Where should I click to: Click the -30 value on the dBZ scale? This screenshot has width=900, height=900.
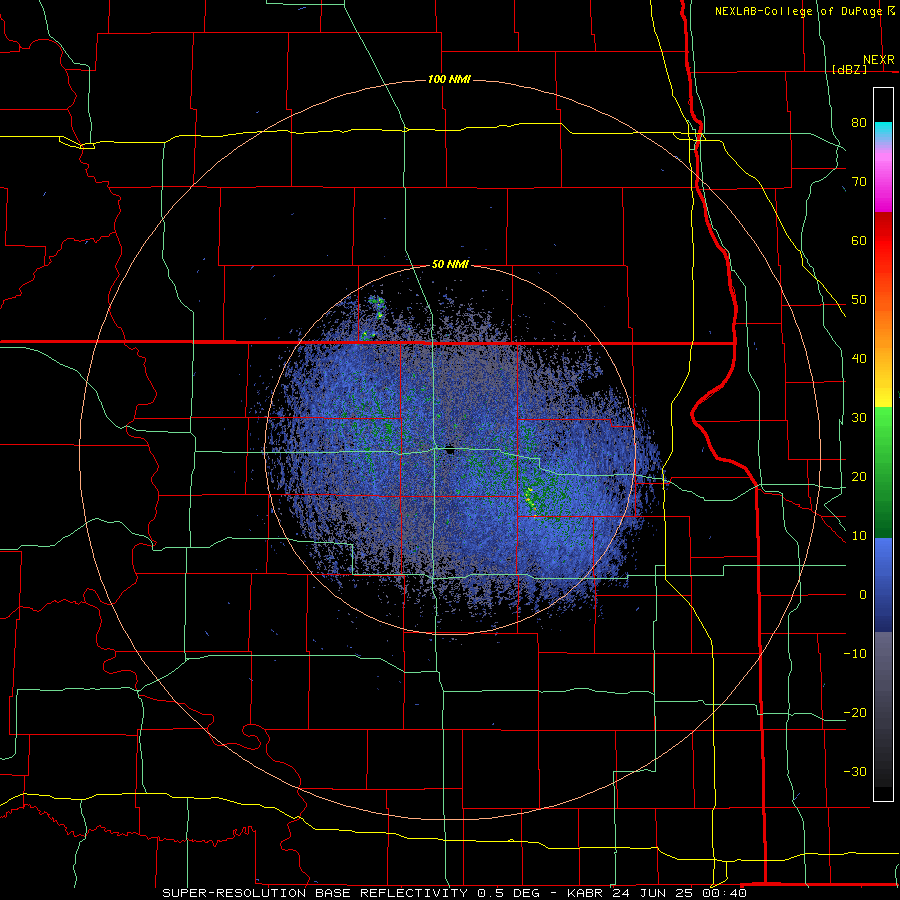pyautogui.click(x=855, y=771)
